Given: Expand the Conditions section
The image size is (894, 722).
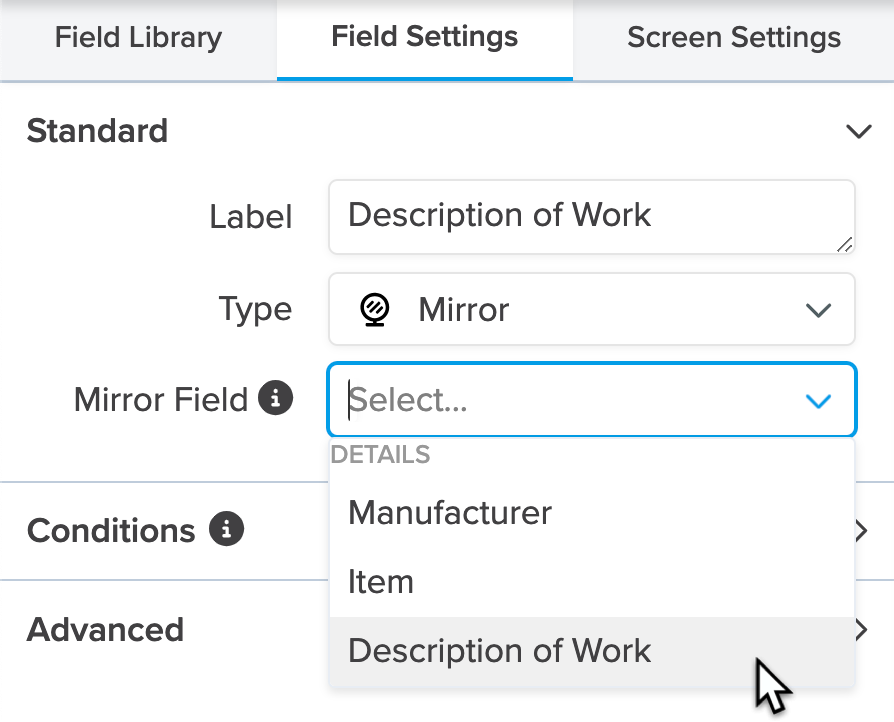Looking at the screenshot, I should click(x=861, y=531).
